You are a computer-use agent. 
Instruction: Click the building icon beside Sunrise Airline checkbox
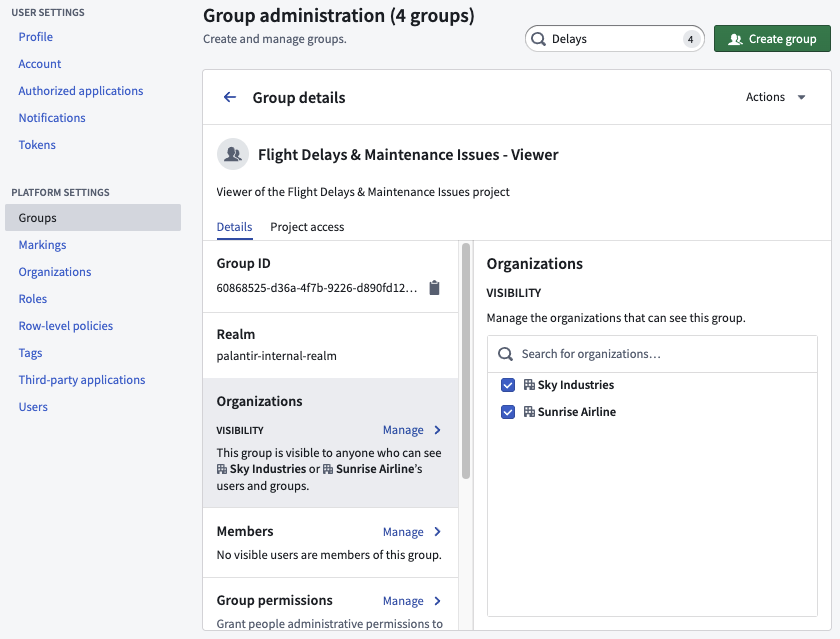point(529,411)
